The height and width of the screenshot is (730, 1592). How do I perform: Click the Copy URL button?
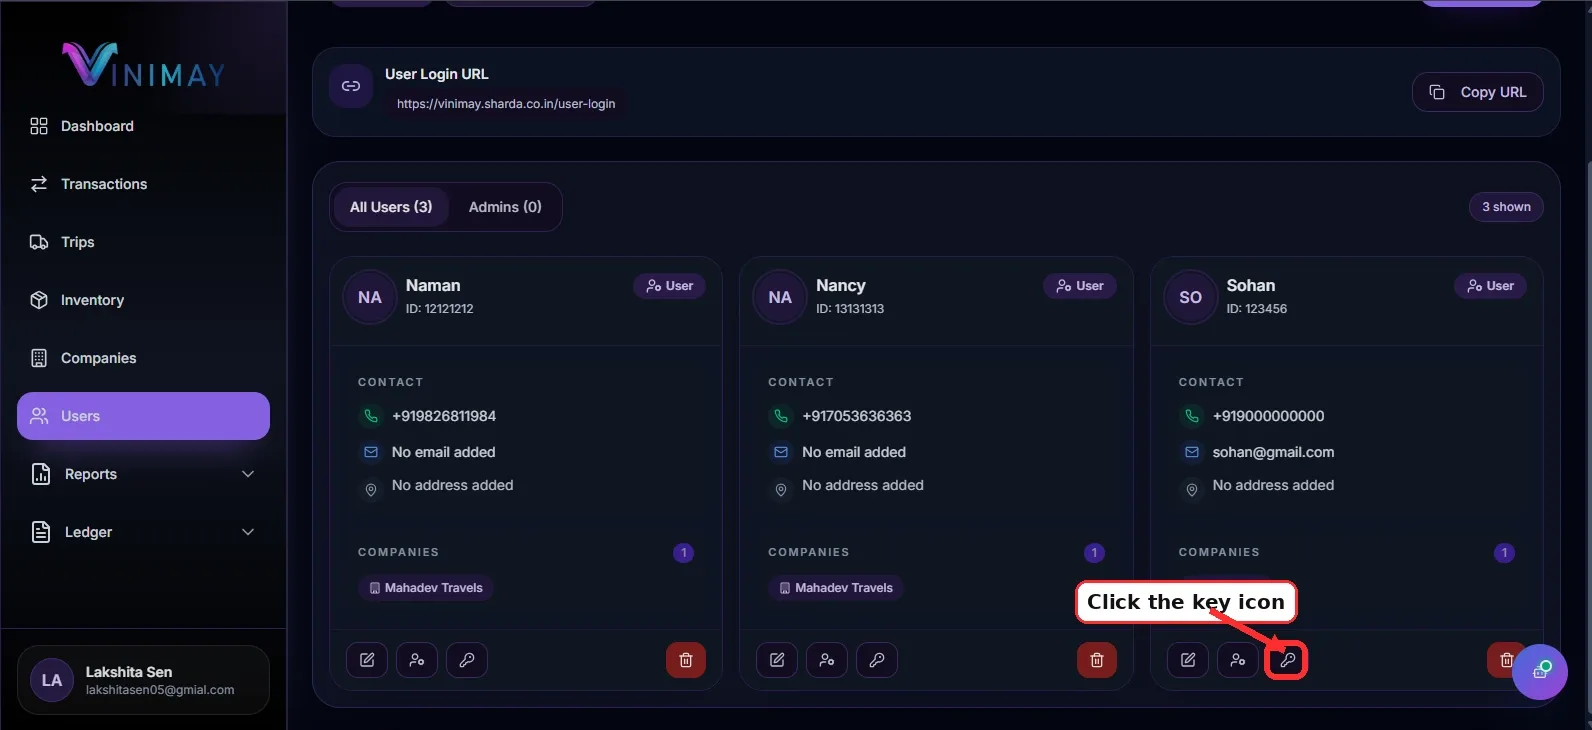click(1477, 92)
